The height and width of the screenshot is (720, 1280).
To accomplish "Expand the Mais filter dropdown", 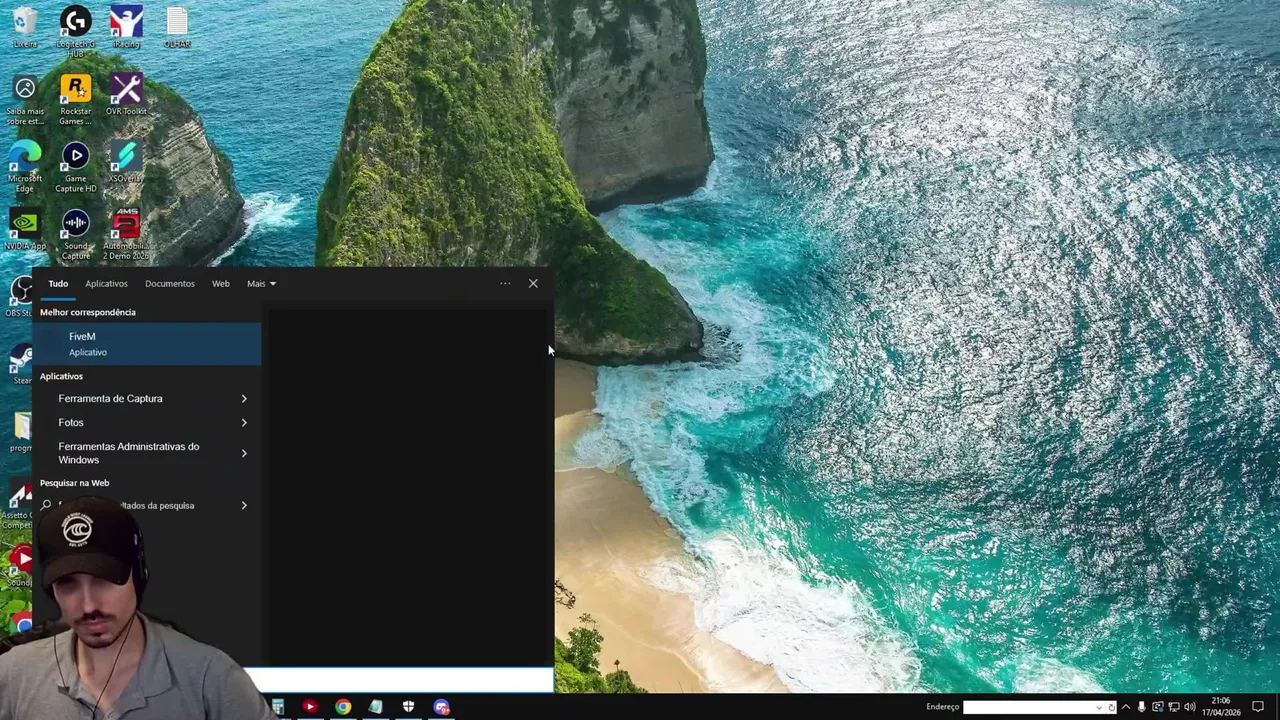I will coord(261,284).
